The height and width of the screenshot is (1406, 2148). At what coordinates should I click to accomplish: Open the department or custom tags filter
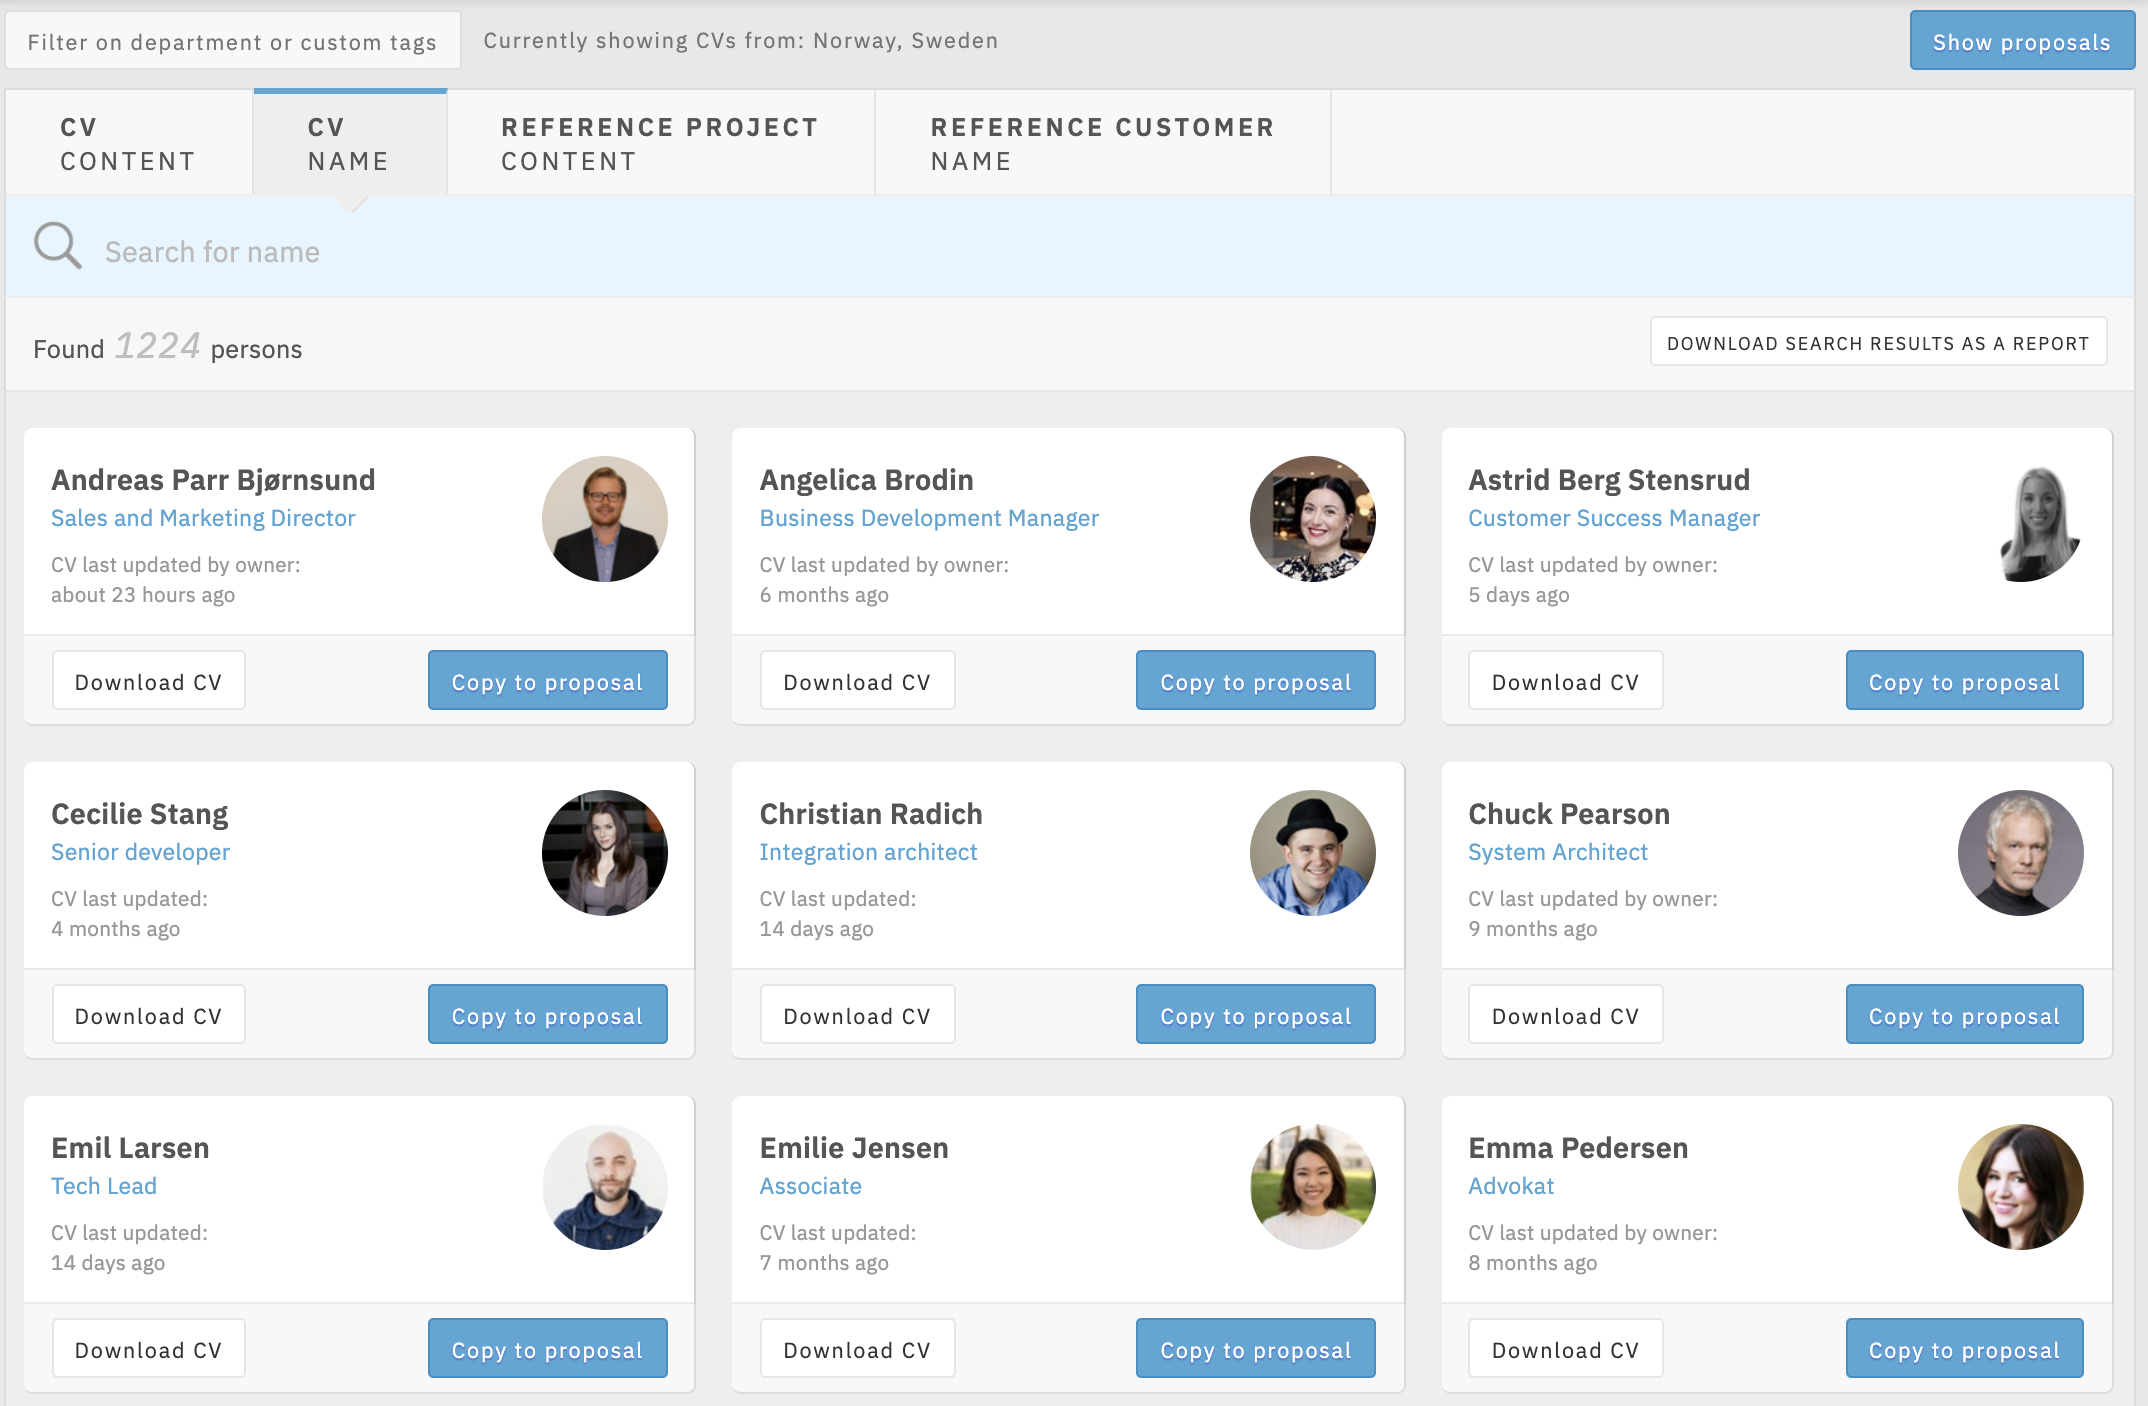point(233,41)
